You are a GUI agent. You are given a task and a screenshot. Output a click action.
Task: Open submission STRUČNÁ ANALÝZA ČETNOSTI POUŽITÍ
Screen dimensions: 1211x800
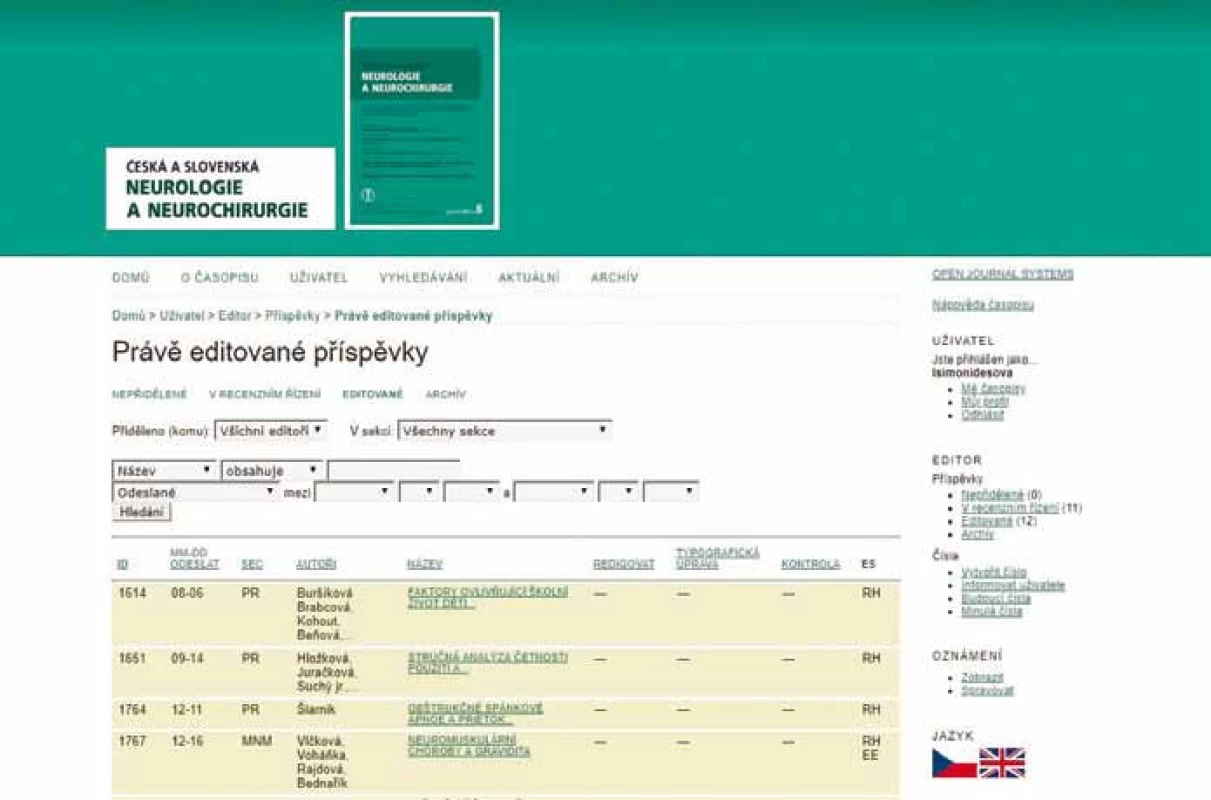click(487, 663)
